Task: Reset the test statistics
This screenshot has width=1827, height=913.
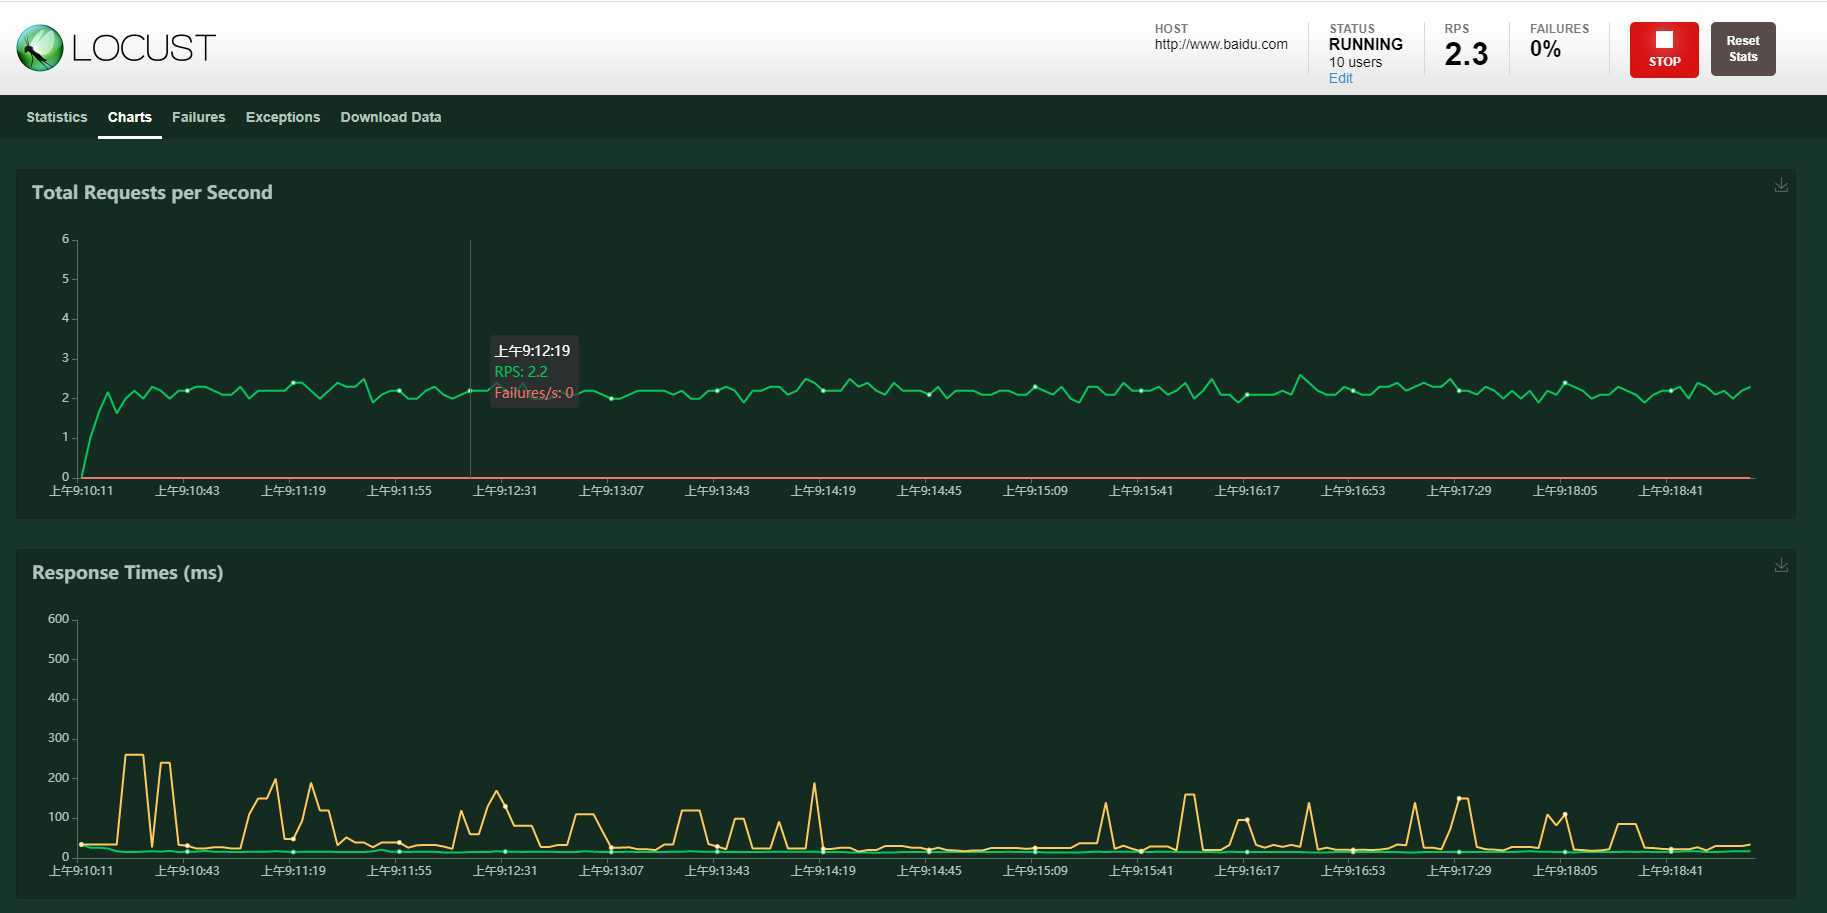Action: tap(1743, 49)
